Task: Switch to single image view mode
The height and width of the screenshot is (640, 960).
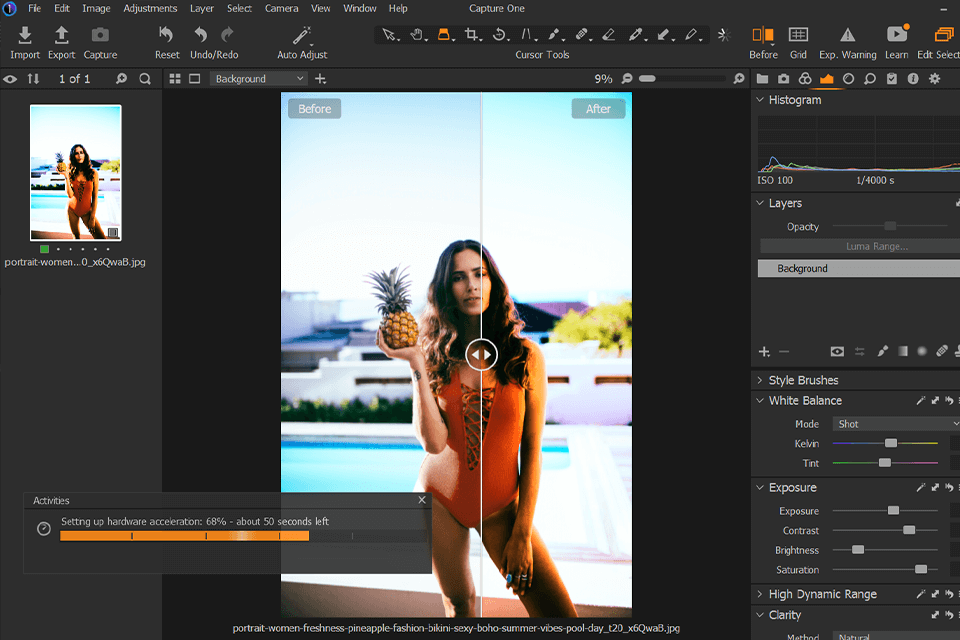Action: (x=194, y=79)
